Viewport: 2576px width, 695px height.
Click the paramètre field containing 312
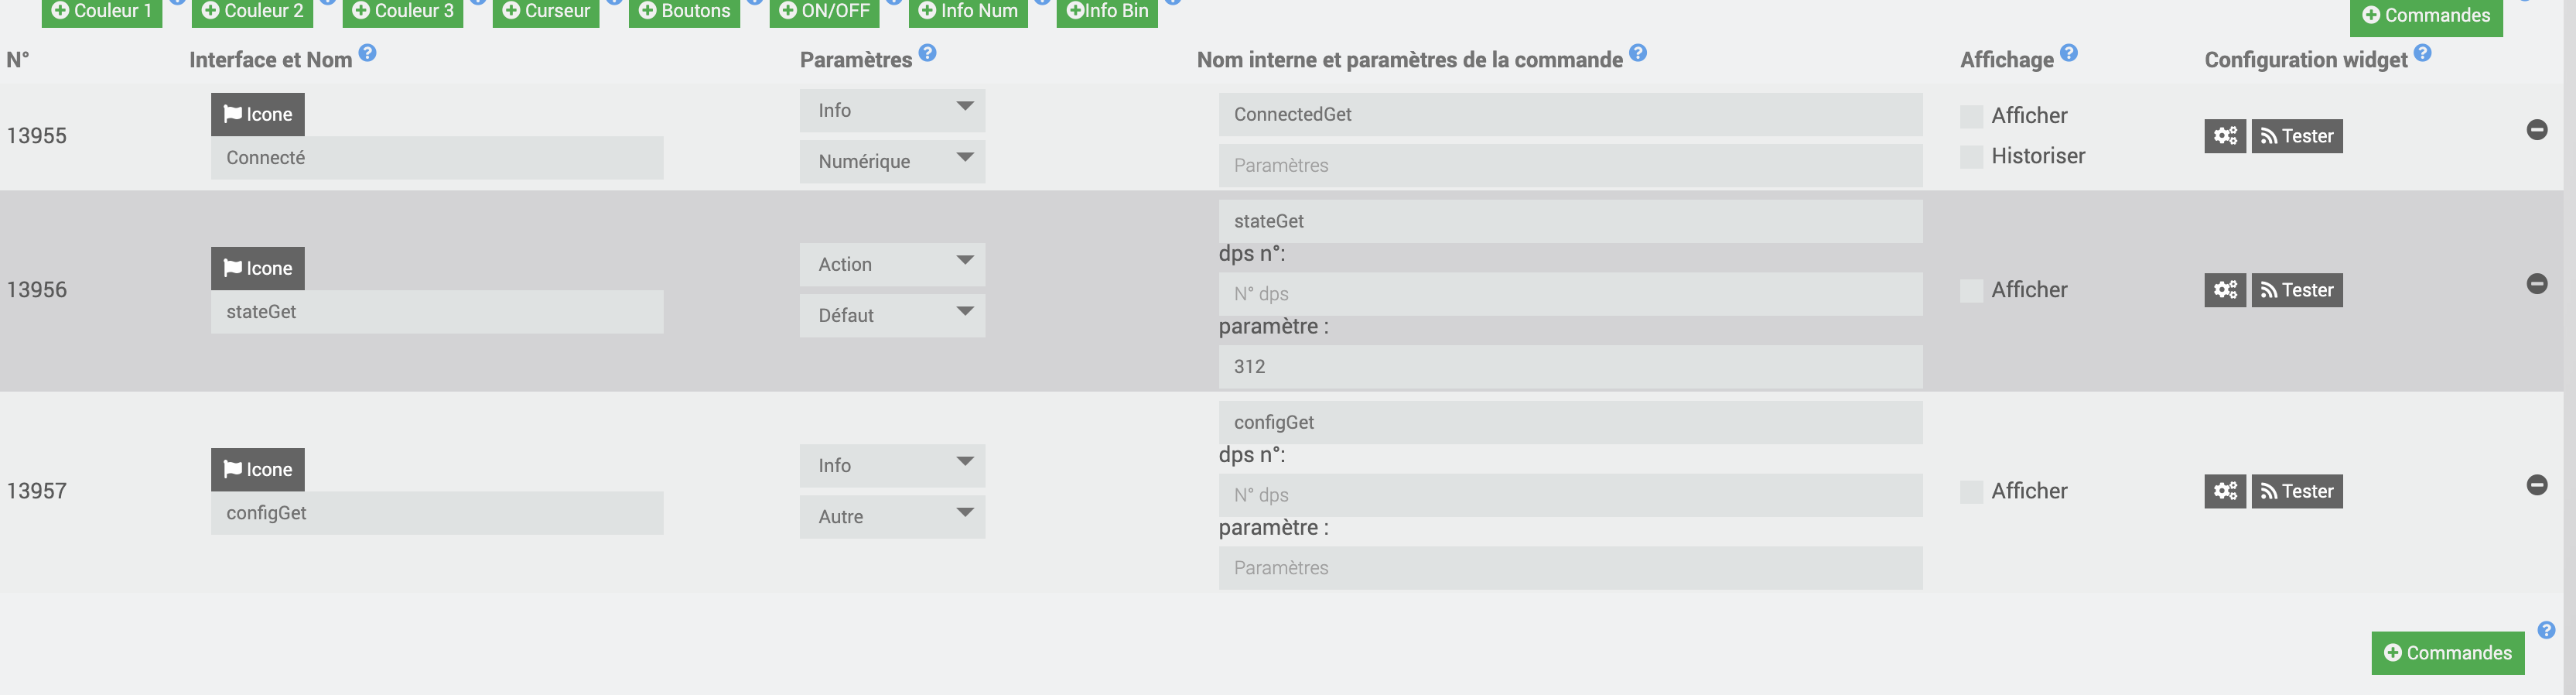1569,367
